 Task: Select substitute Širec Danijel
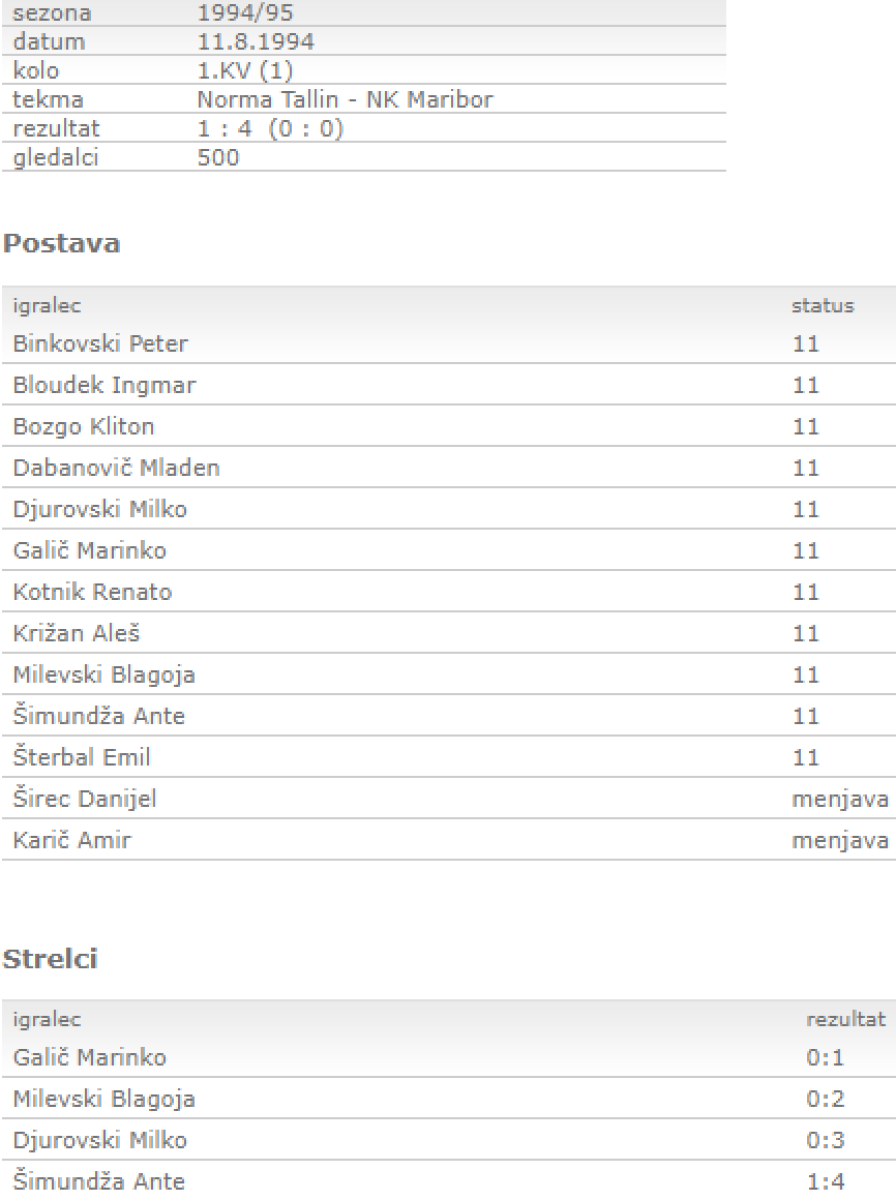pos(85,799)
